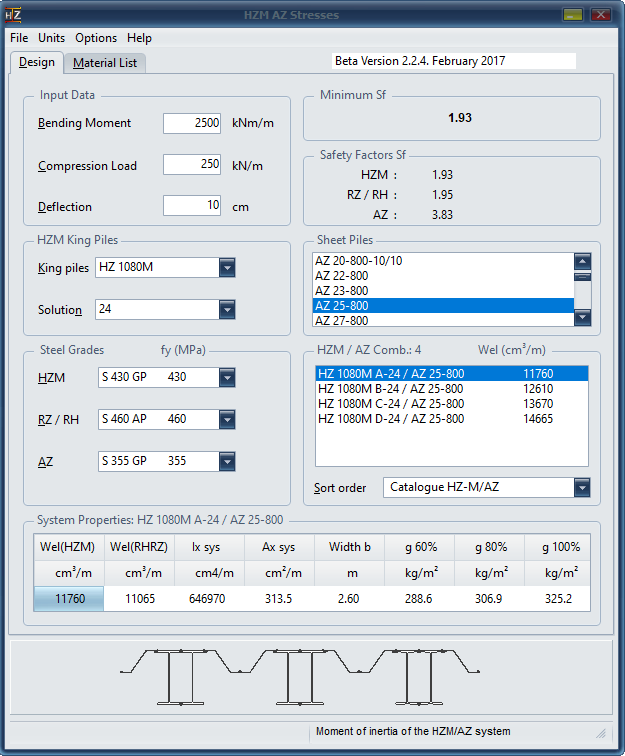625x756 pixels.
Task: Select AZ 27-800 sheet pile
Action: 443,320
